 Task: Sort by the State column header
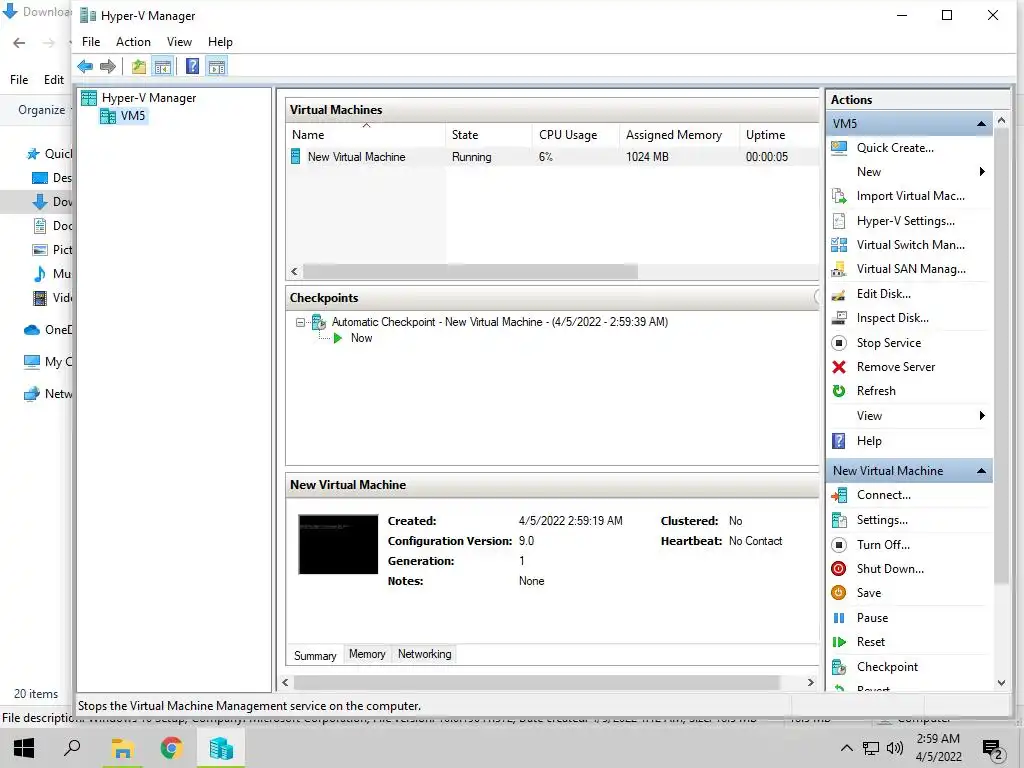489,135
